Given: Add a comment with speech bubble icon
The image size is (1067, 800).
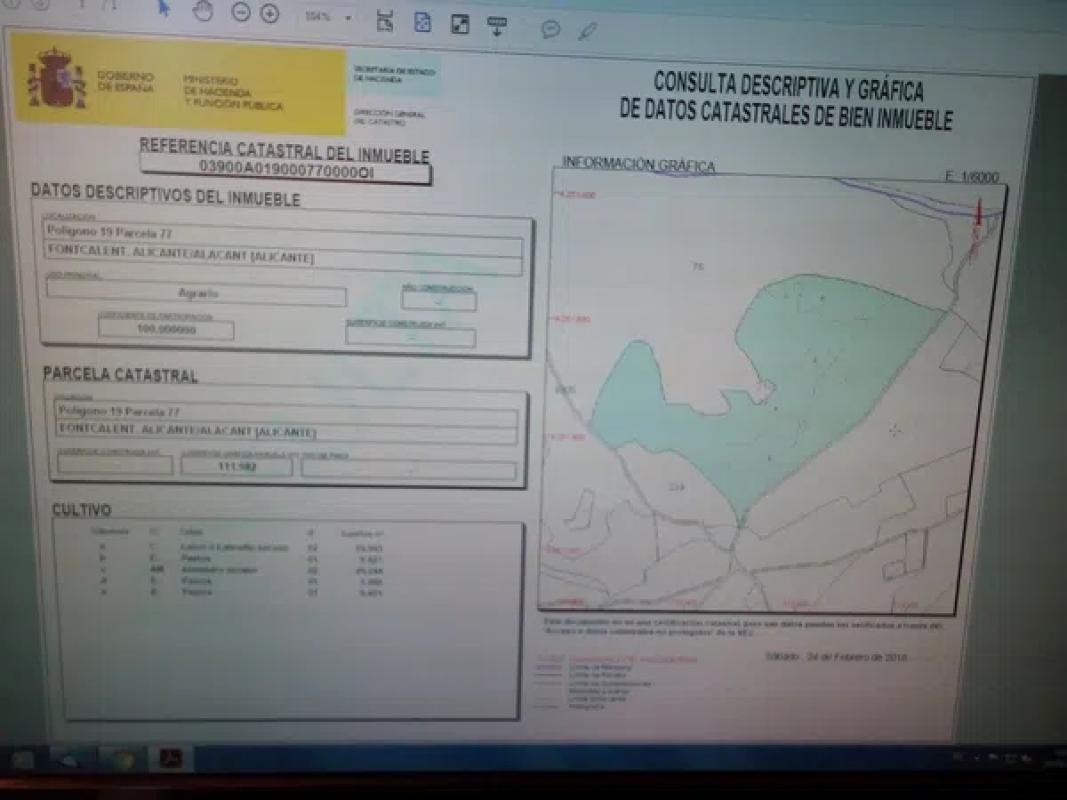Looking at the screenshot, I should coord(550,29).
